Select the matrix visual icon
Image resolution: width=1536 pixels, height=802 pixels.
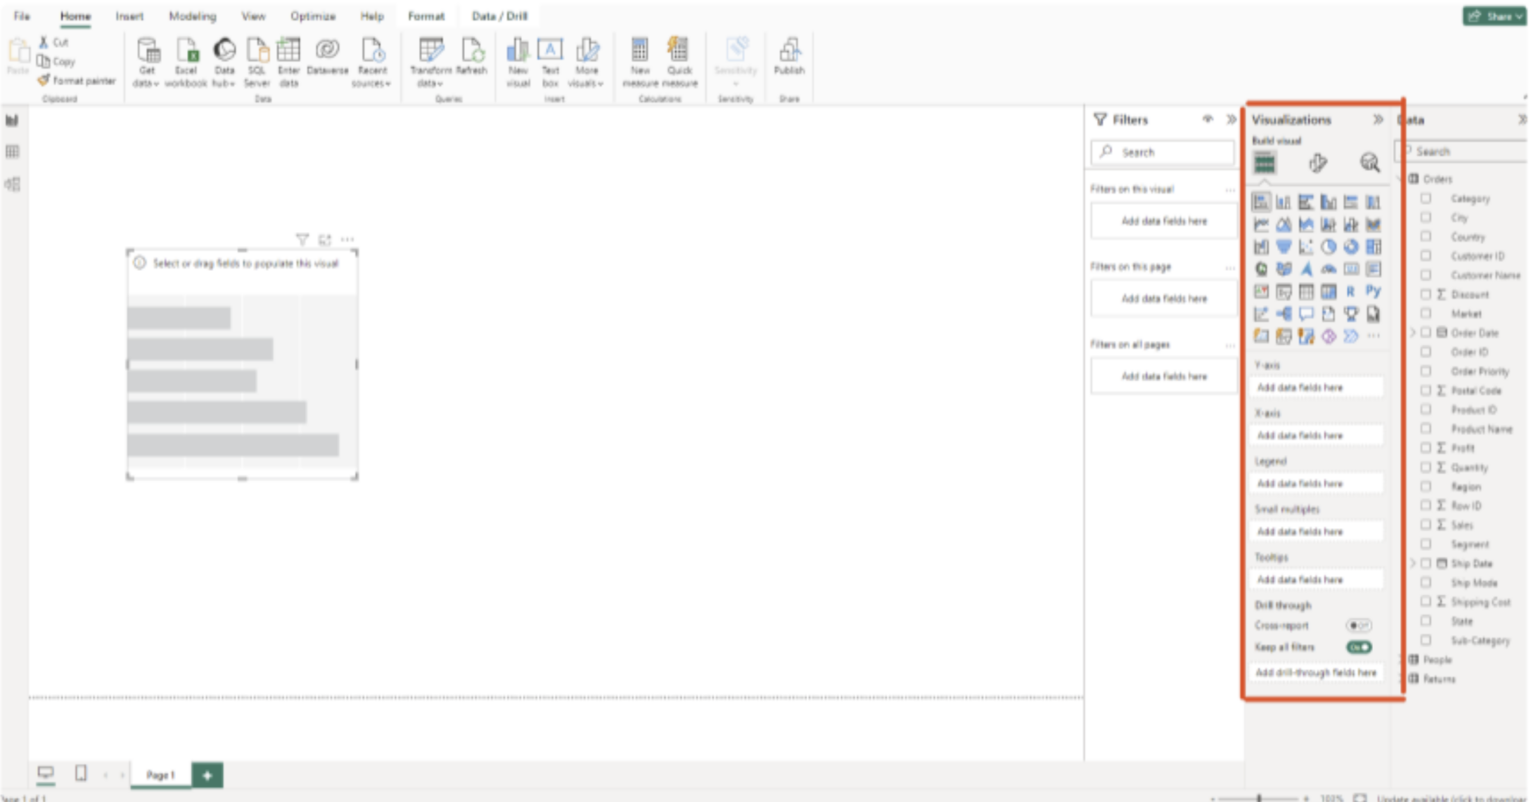(1329, 291)
